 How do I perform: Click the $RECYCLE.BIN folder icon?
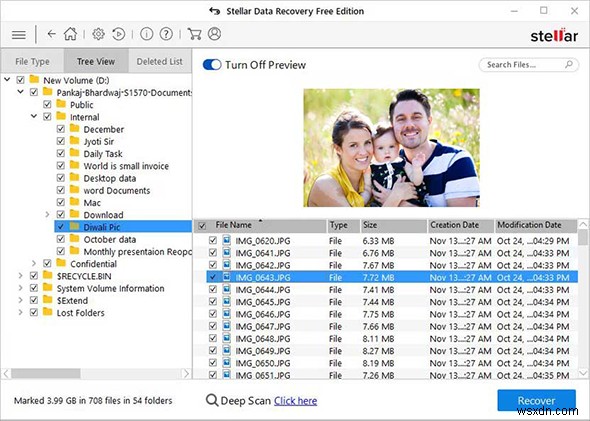click(x=48, y=275)
